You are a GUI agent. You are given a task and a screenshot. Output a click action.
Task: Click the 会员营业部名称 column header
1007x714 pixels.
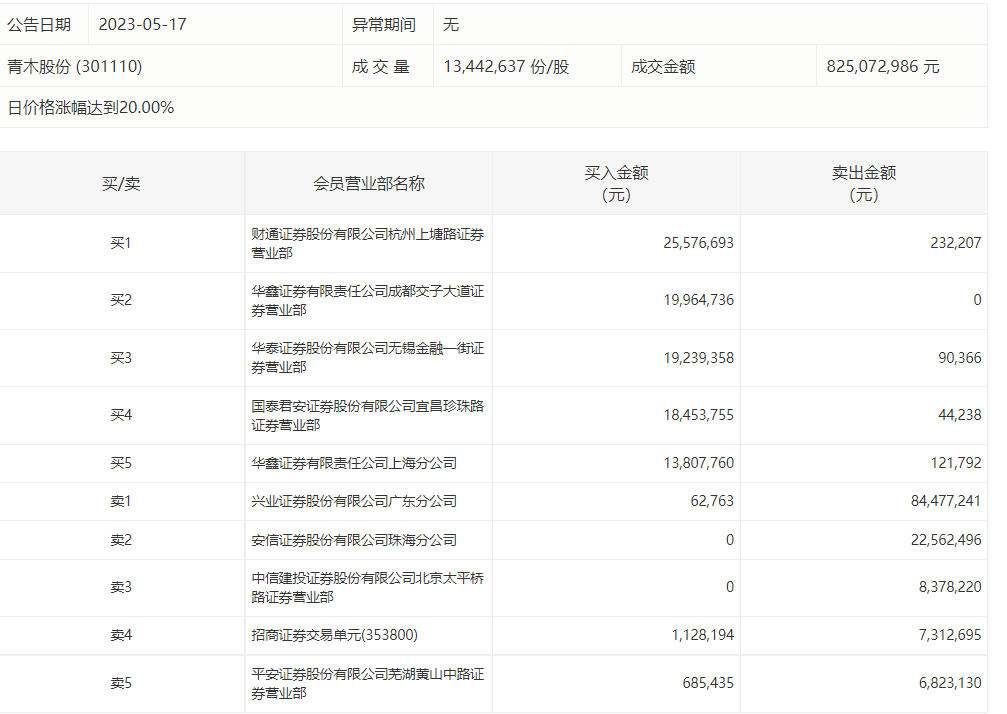(369, 184)
